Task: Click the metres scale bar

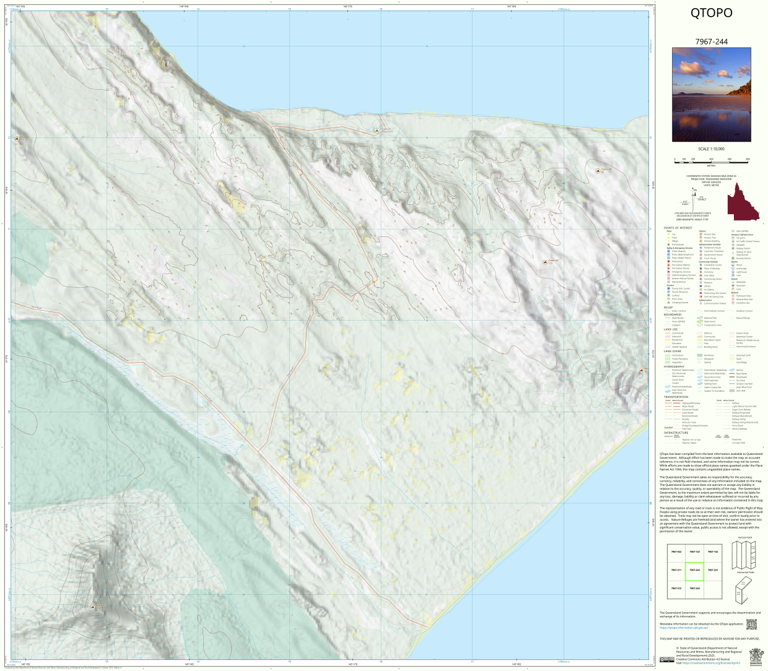Action: (x=711, y=160)
